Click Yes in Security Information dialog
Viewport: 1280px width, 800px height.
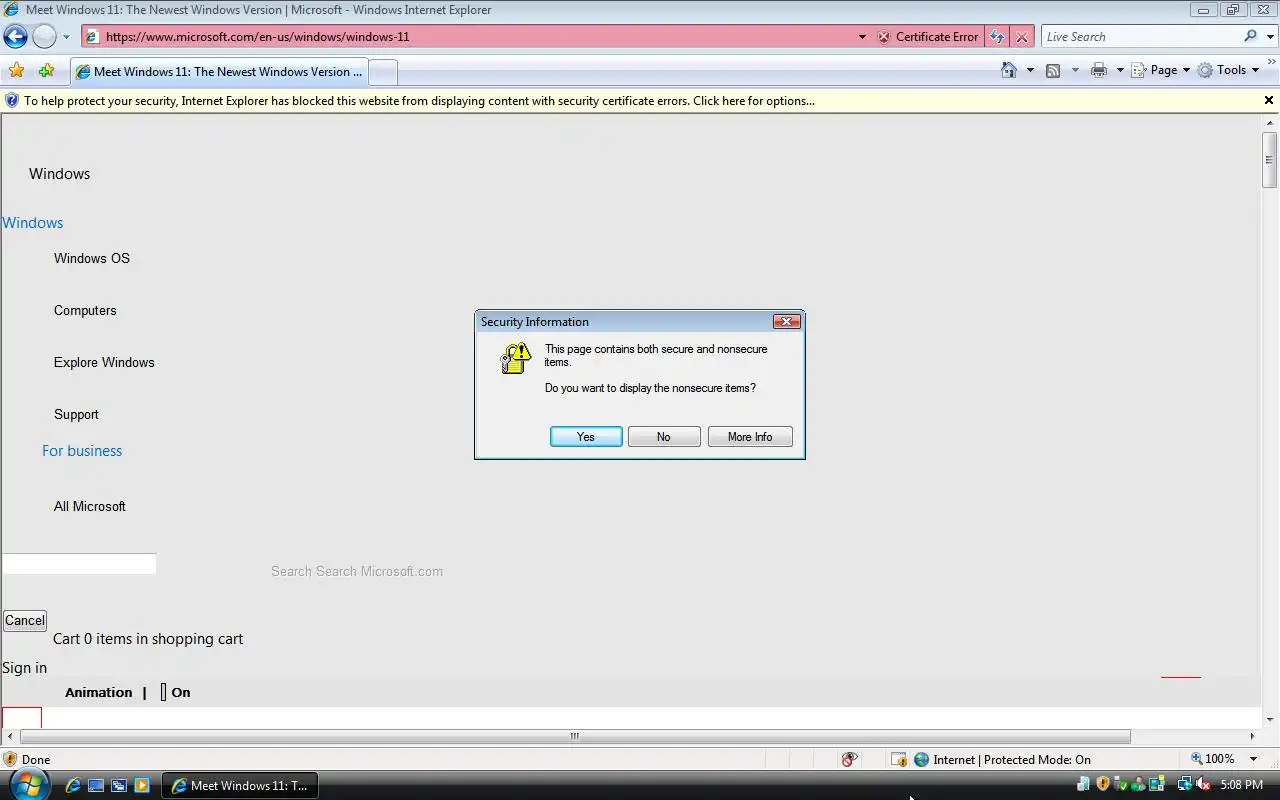586,437
